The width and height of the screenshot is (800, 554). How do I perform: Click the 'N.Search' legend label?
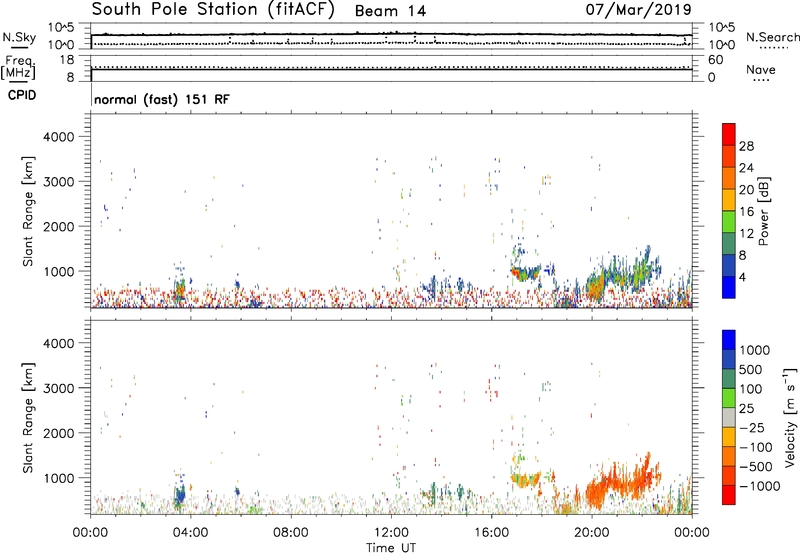tap(773, 37)
